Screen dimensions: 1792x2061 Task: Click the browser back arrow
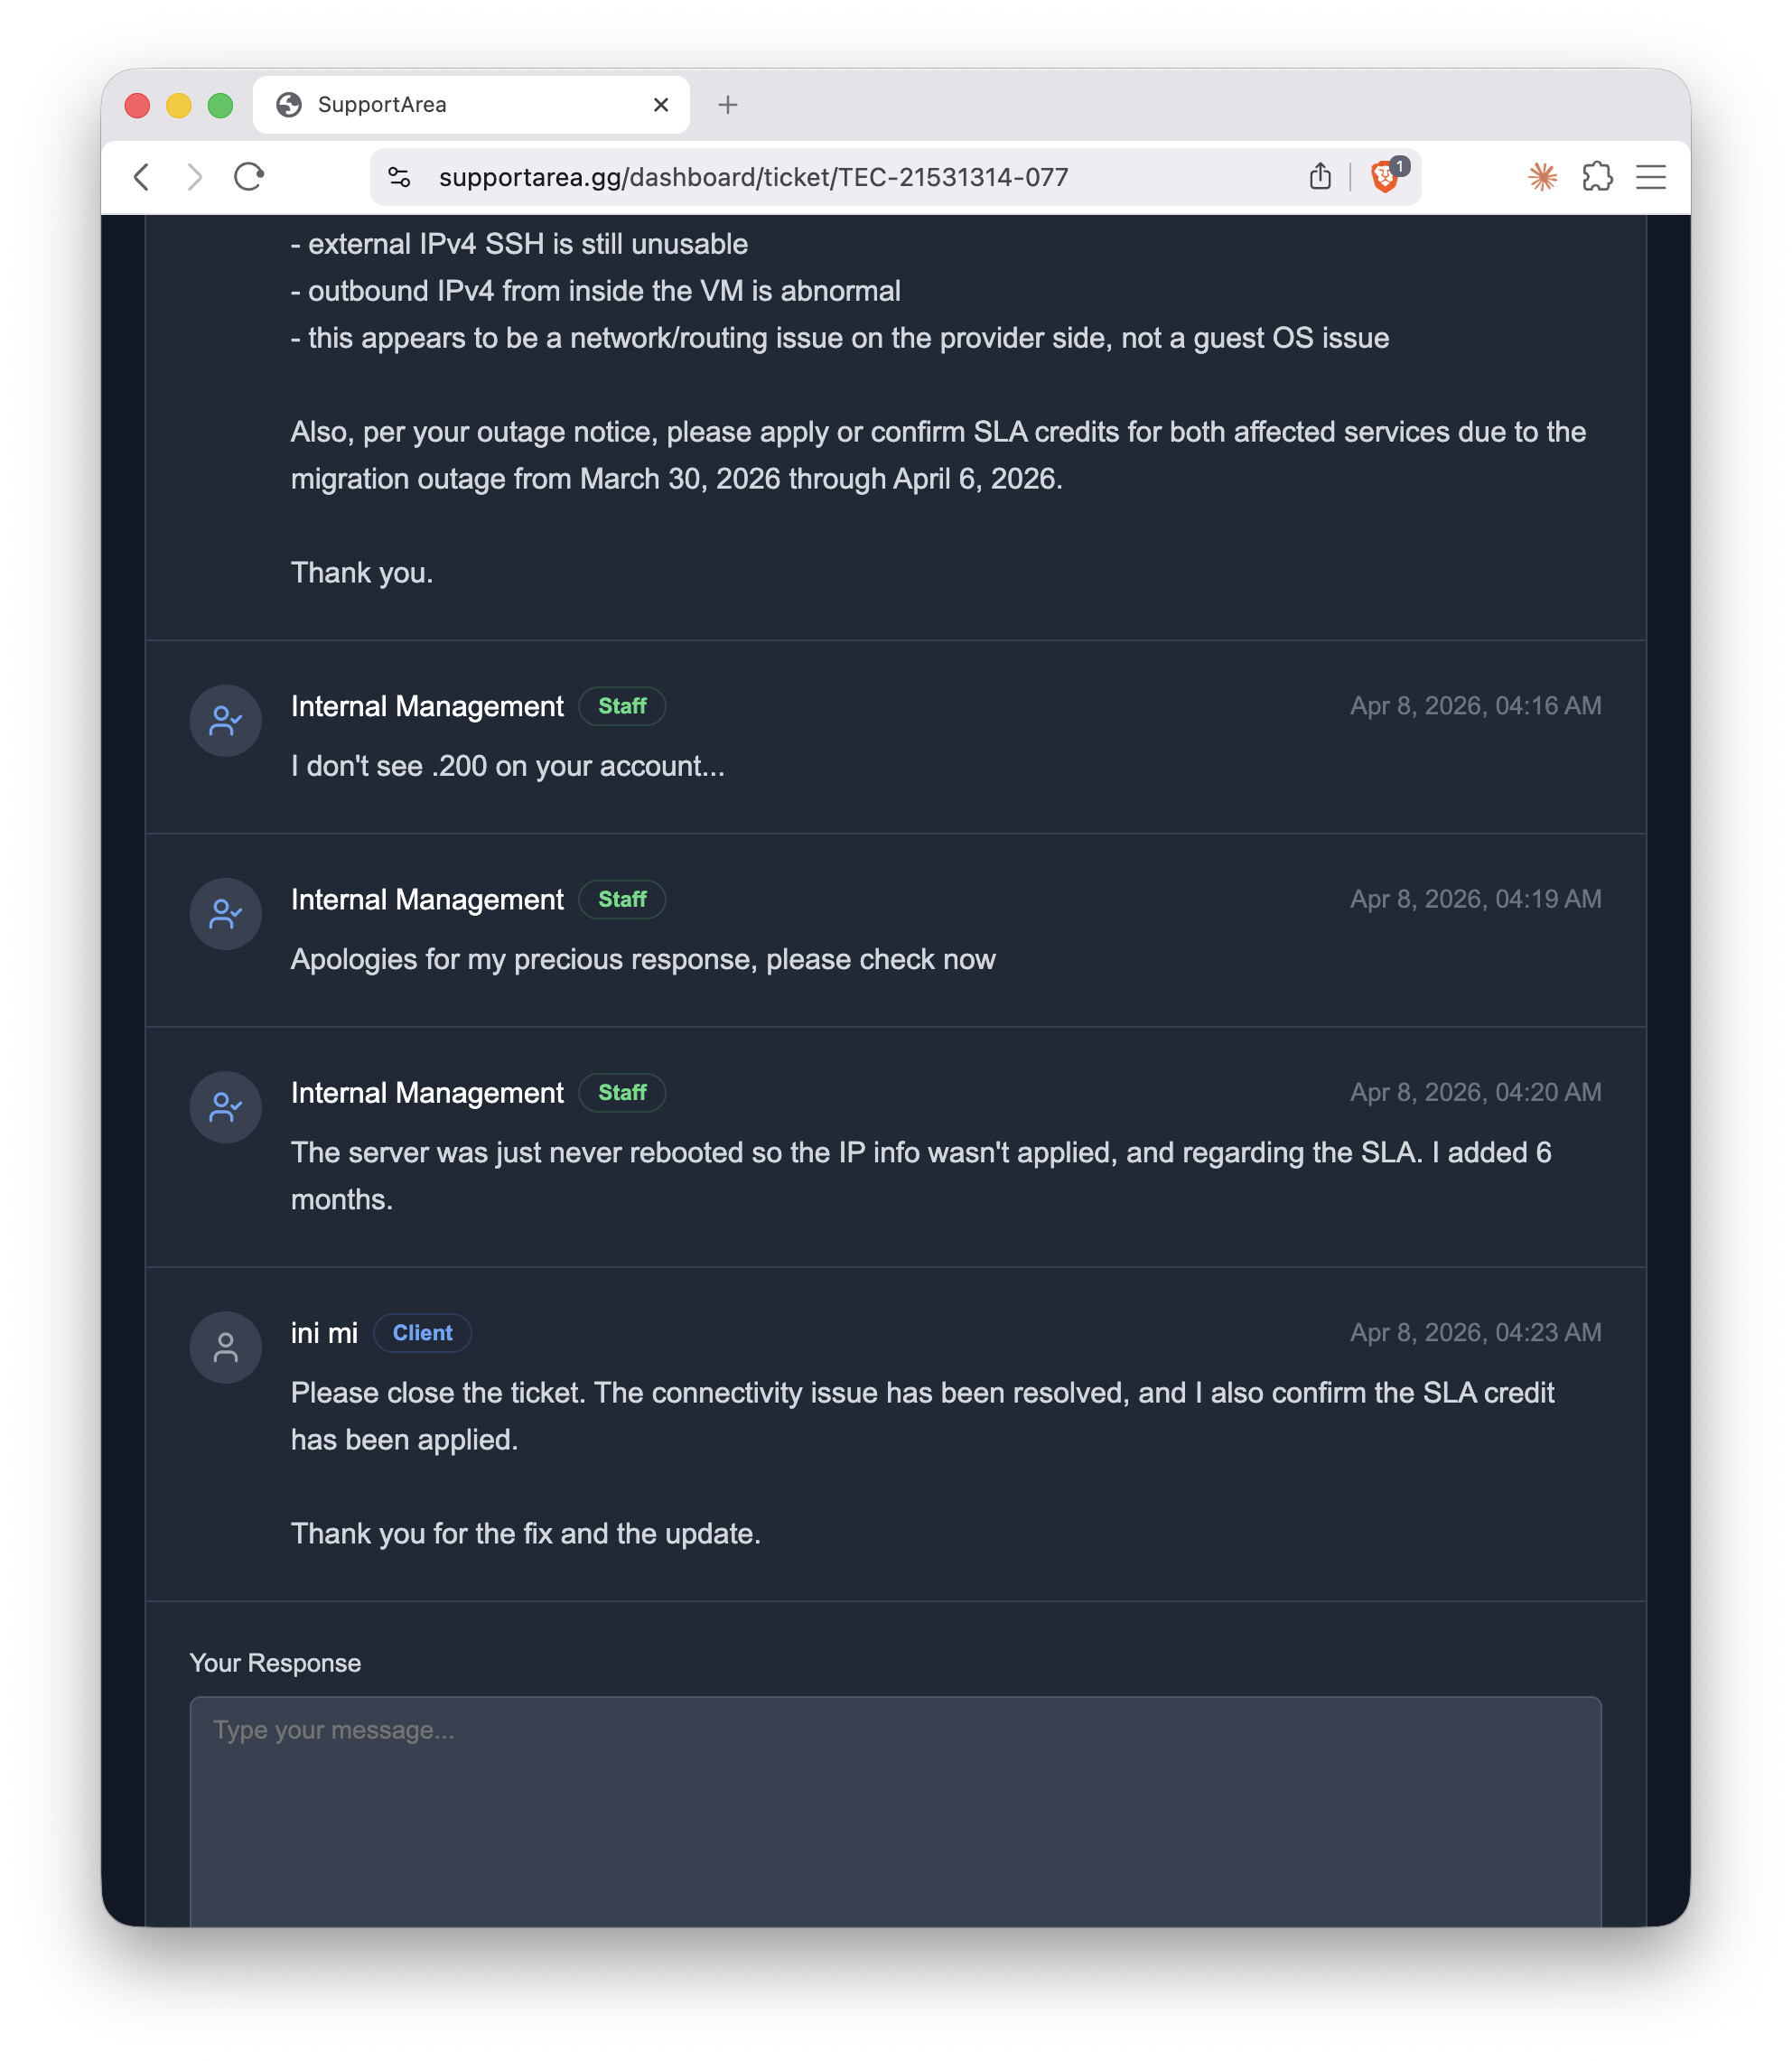tap(142, 177)
